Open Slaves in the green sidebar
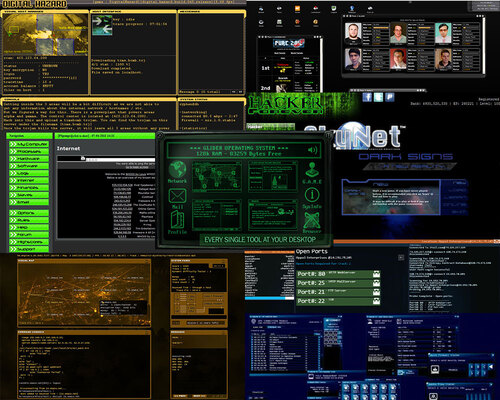This screenshot has width=500, height=400. [x=29, y=195]
